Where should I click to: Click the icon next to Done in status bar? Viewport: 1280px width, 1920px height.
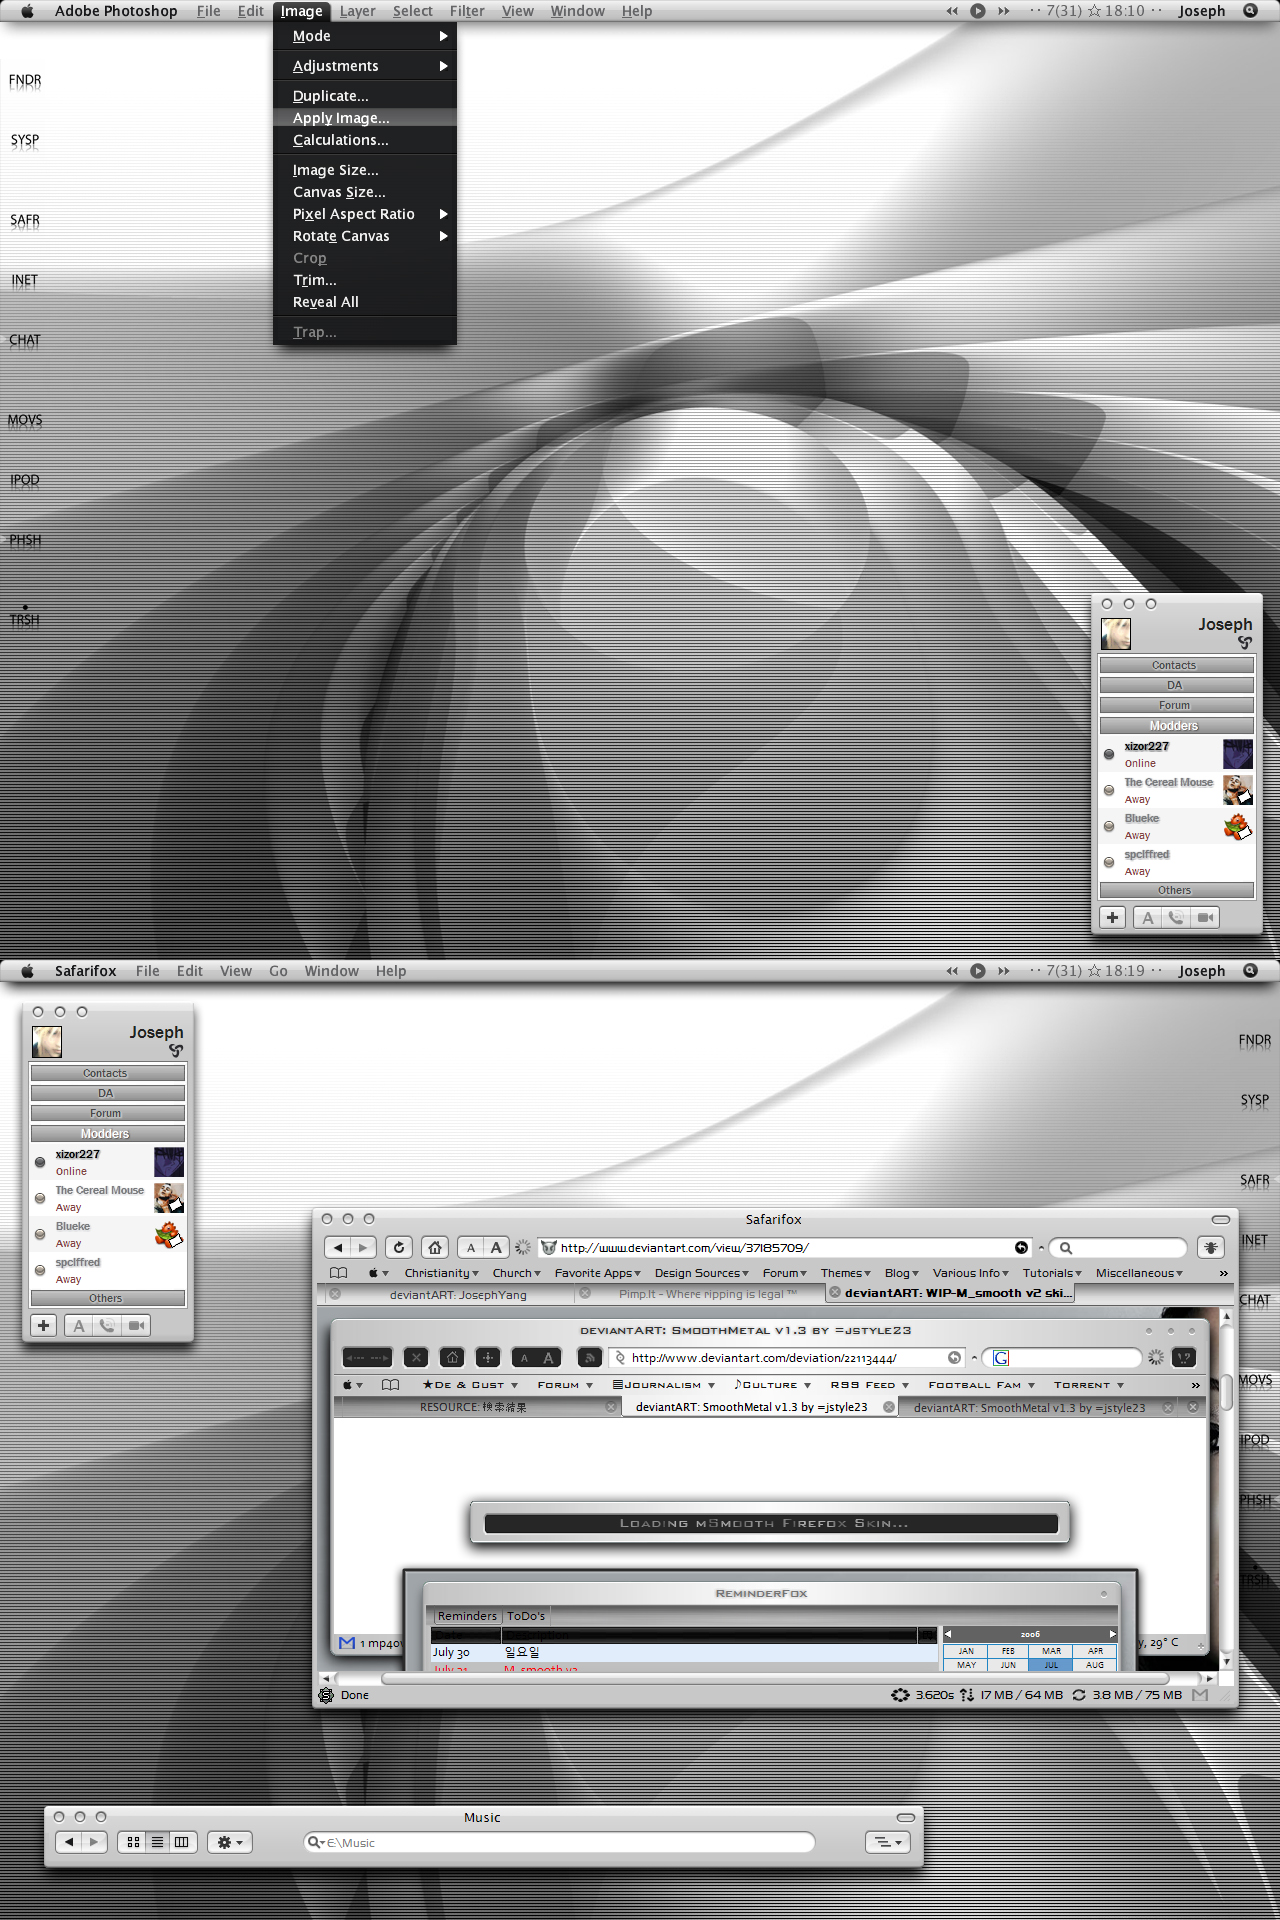326,1695
